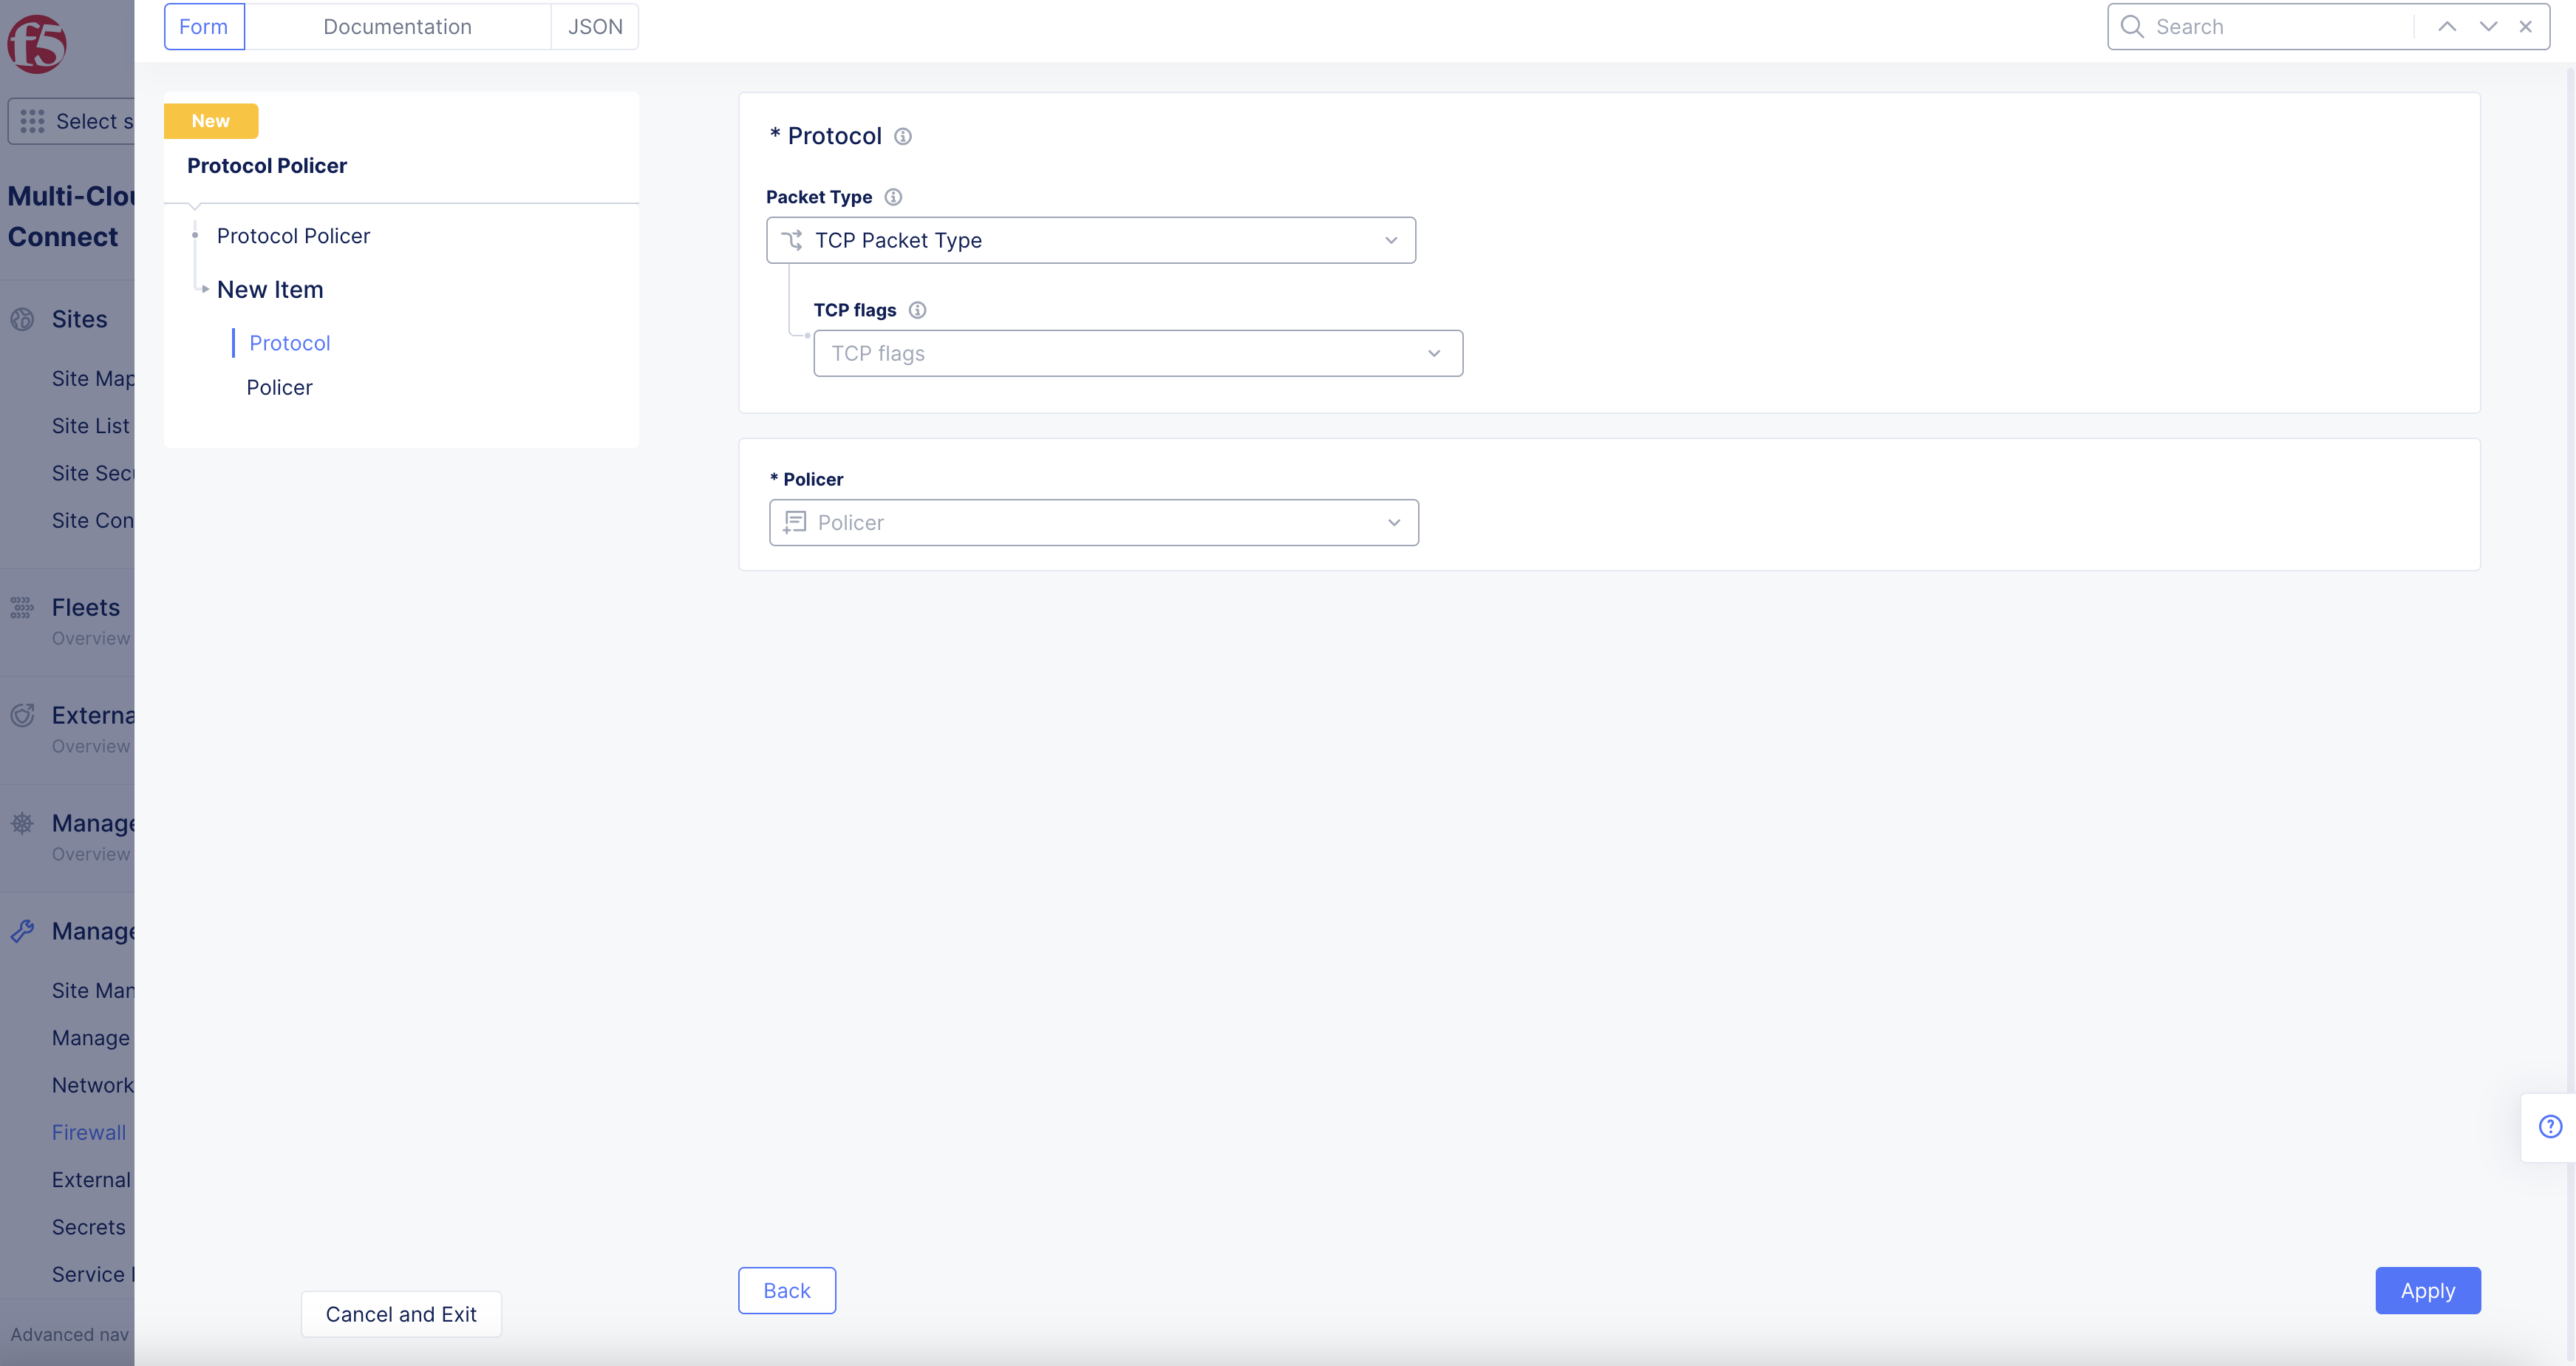Click the Manage wrench icon in sidebar

click(x=23, y=930)
